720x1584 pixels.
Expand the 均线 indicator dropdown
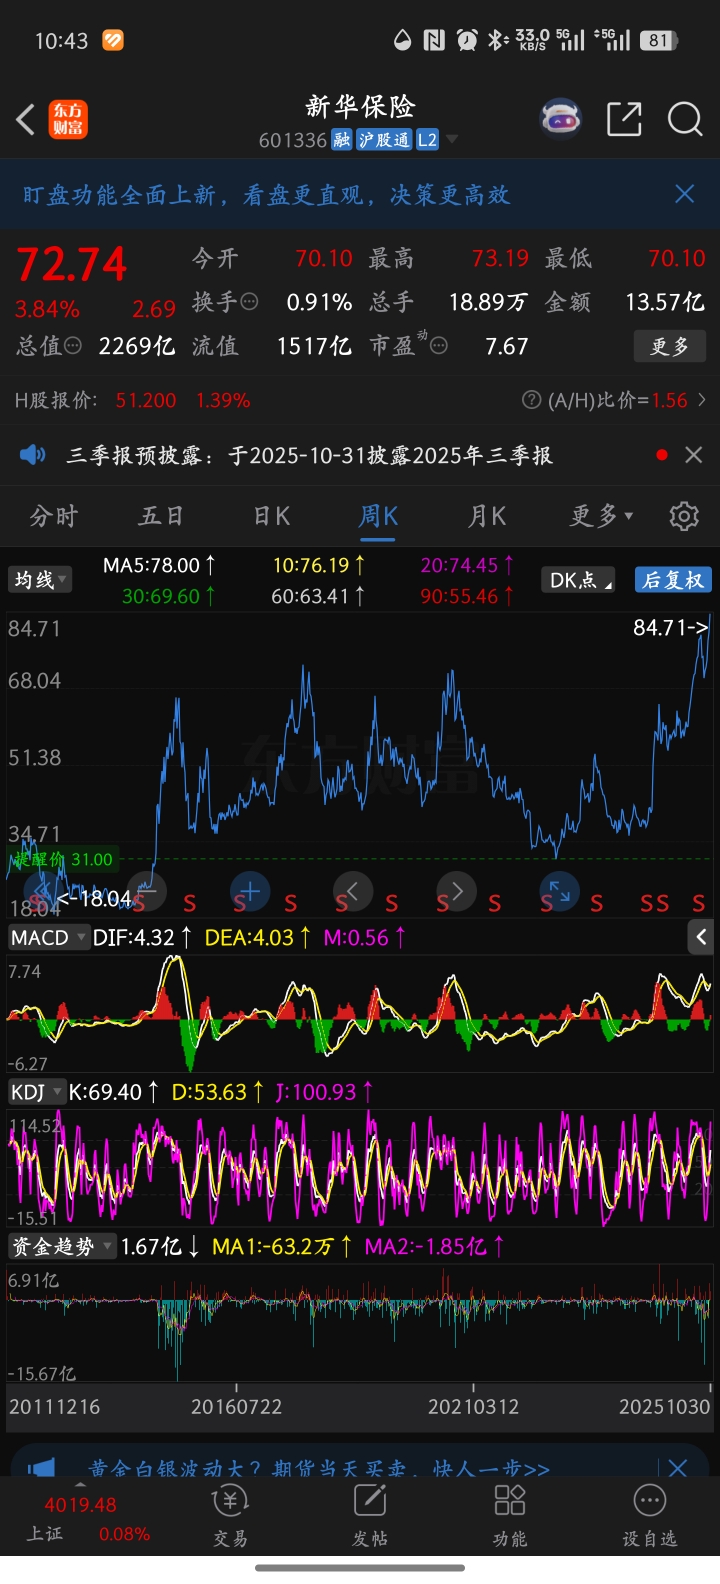pyautogui.click(x=40, y=580)
